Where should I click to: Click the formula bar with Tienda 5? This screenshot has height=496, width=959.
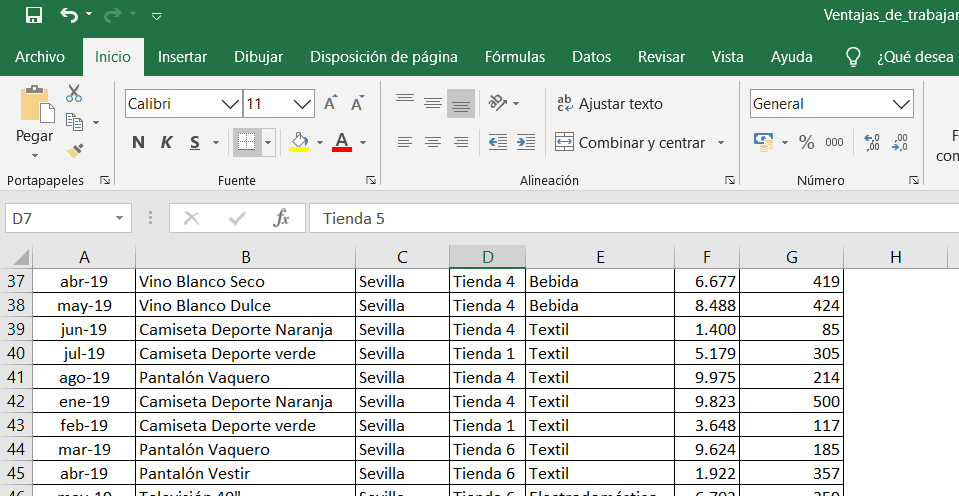634,218
